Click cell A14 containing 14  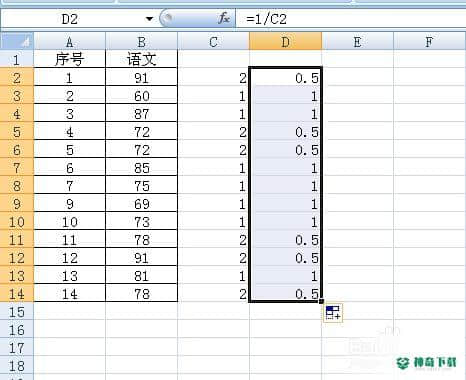(69, 294)
